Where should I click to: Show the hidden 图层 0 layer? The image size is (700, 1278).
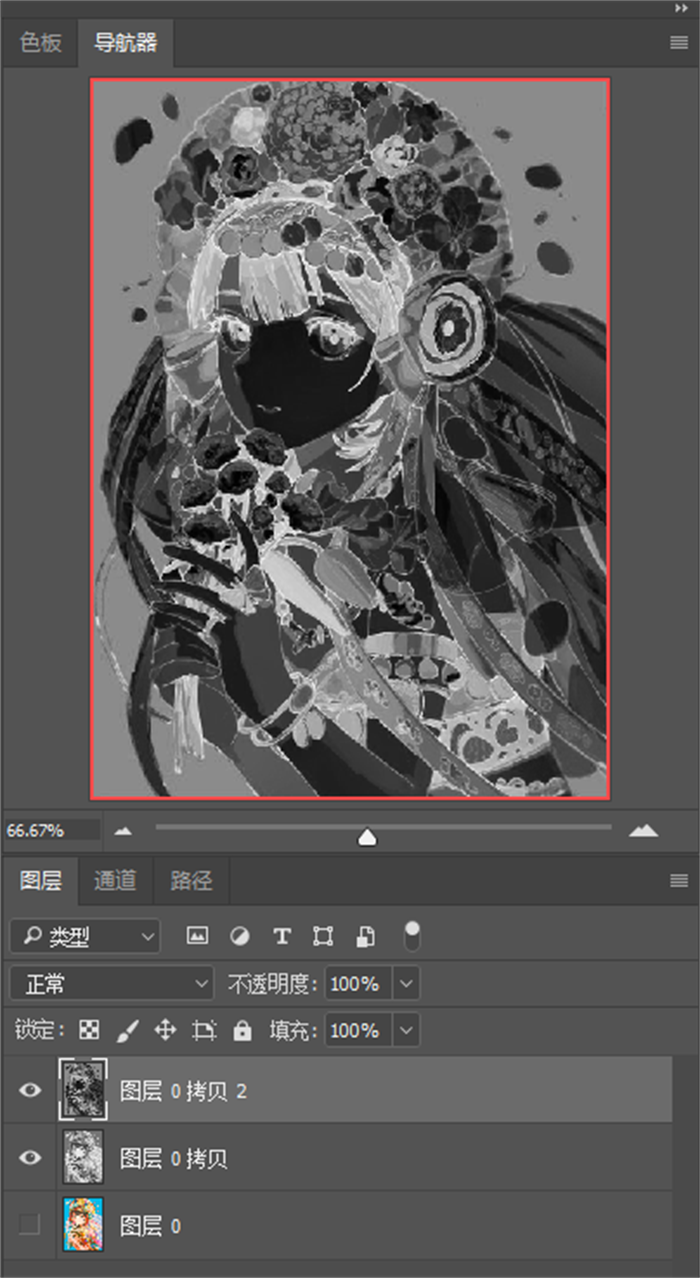(x=30, y=1224)
